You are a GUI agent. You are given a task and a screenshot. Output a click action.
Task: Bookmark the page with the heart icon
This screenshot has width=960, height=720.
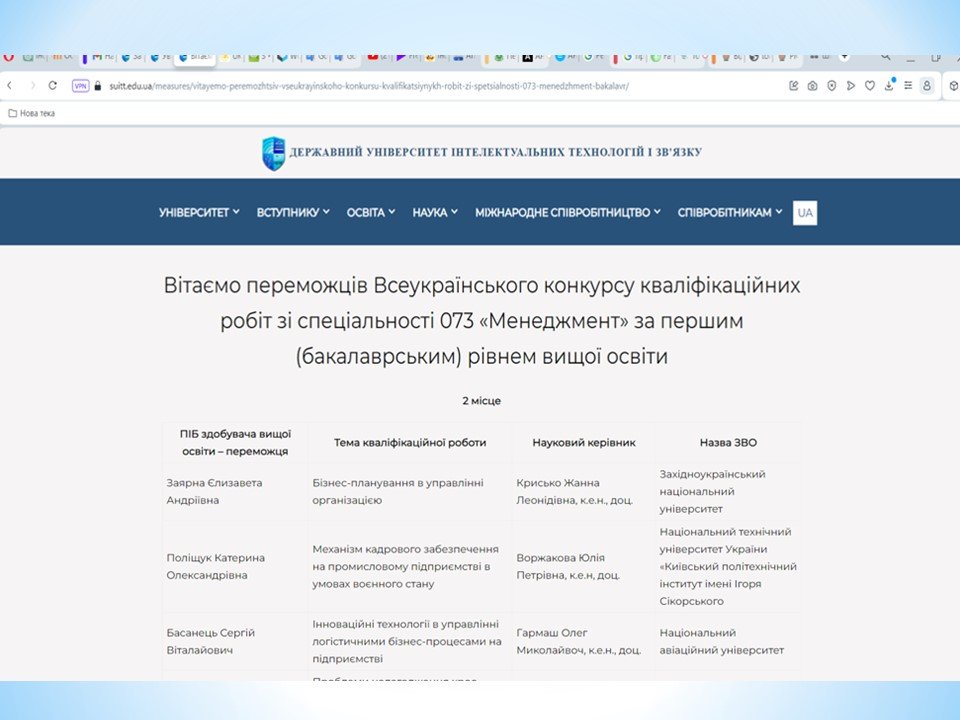[x=869, y=86]
